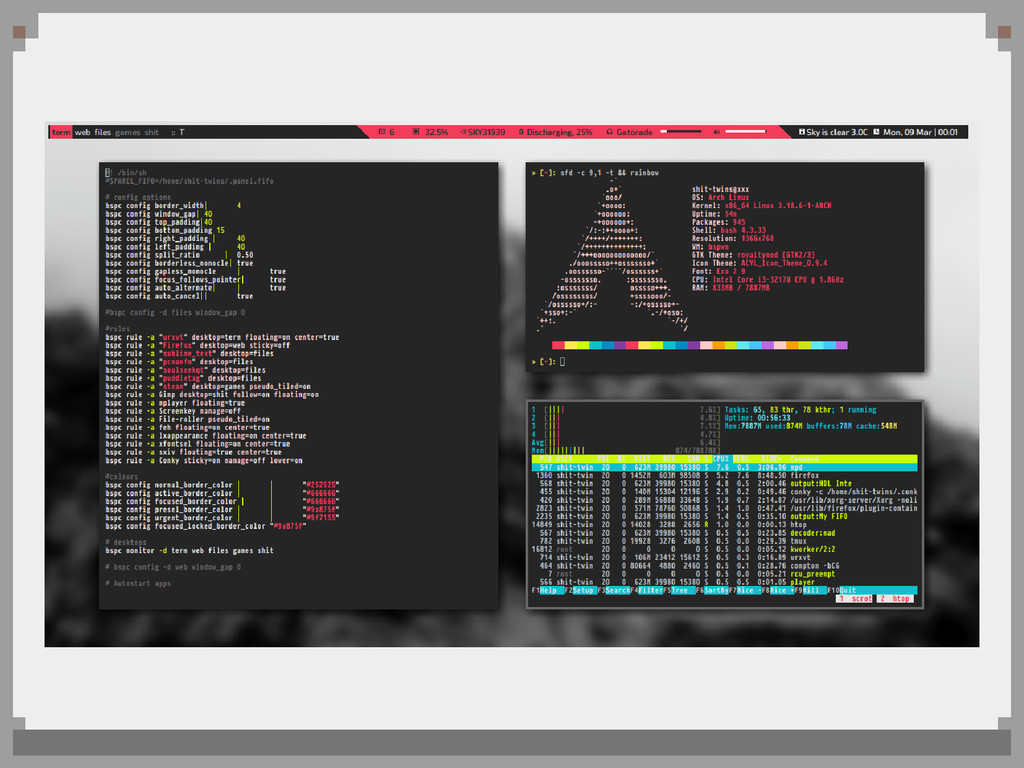The image size is (1024, 768).
Task: Click the bspc config border_width line
Action: [x=174, y=206]
